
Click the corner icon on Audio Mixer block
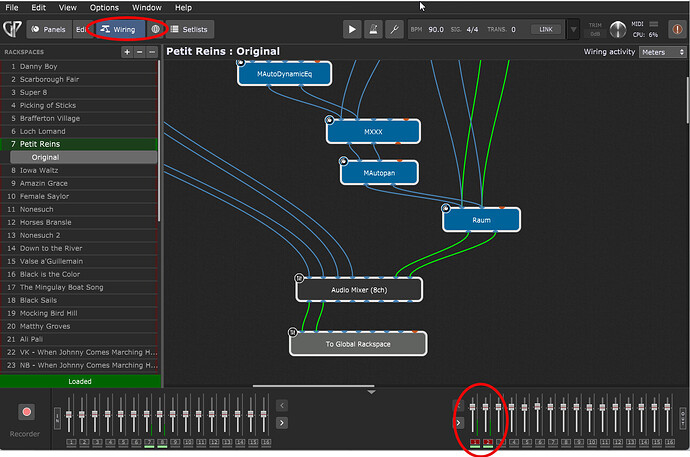coord(299,278)
